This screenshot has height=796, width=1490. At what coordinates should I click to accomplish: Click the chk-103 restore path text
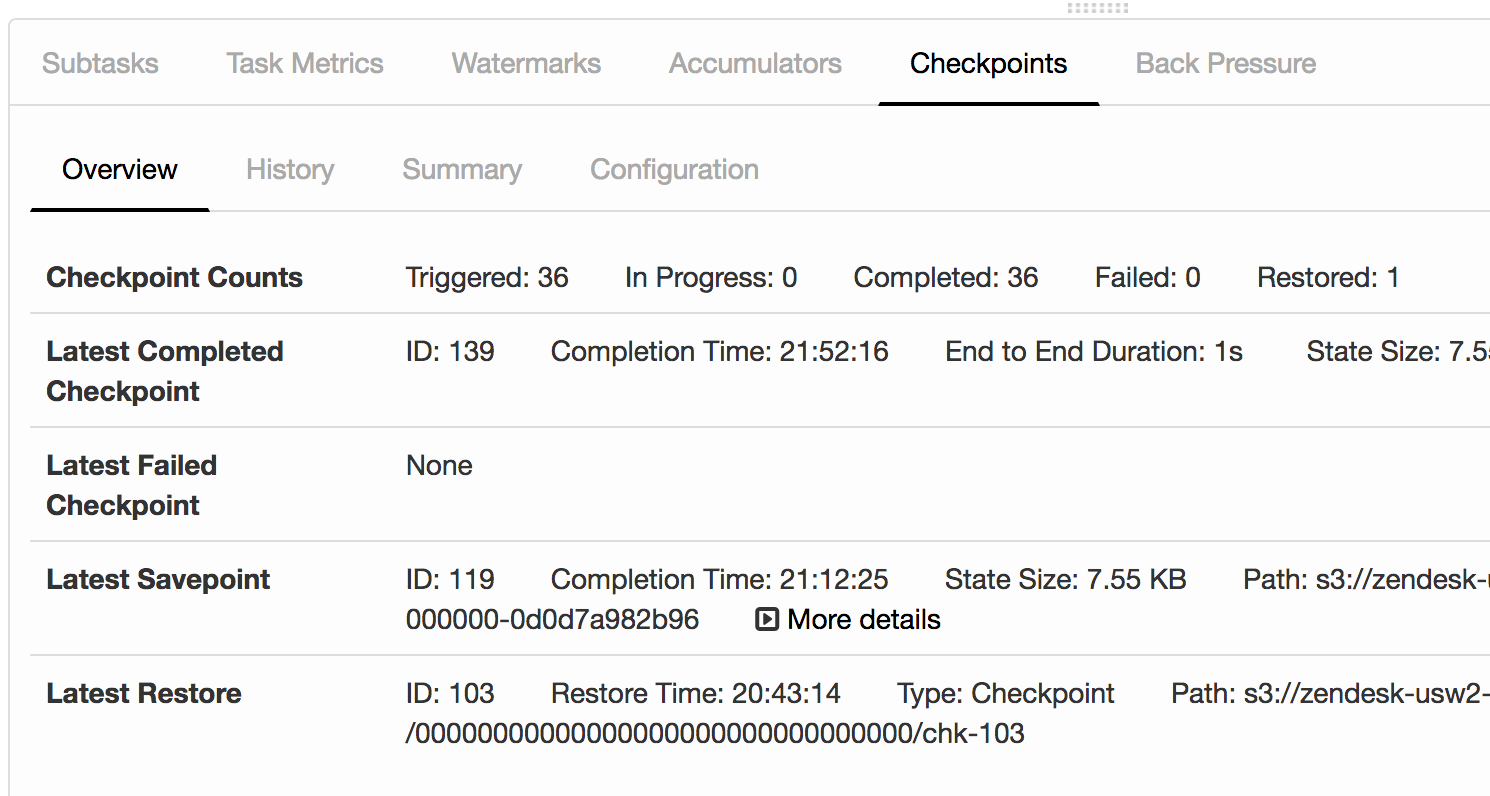[x=715, y=734]
